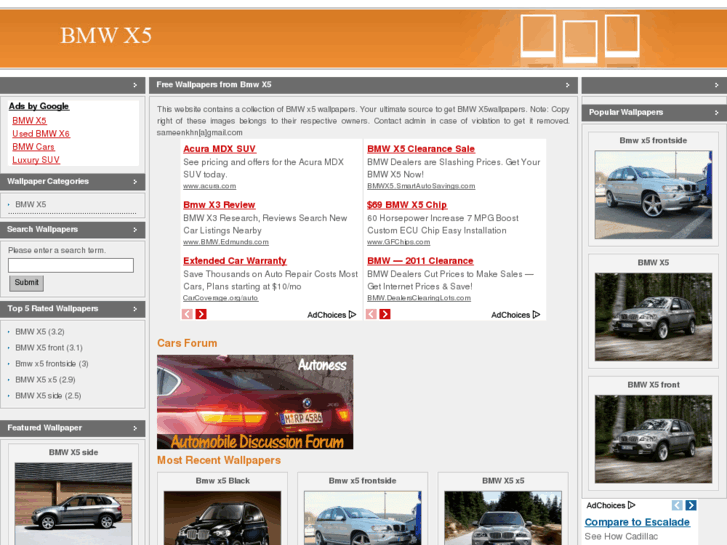The width and height of the screenshot is (727, 545).
Task: Open top rated BMW X5 side (2.5)
Action: pos(48,396)
